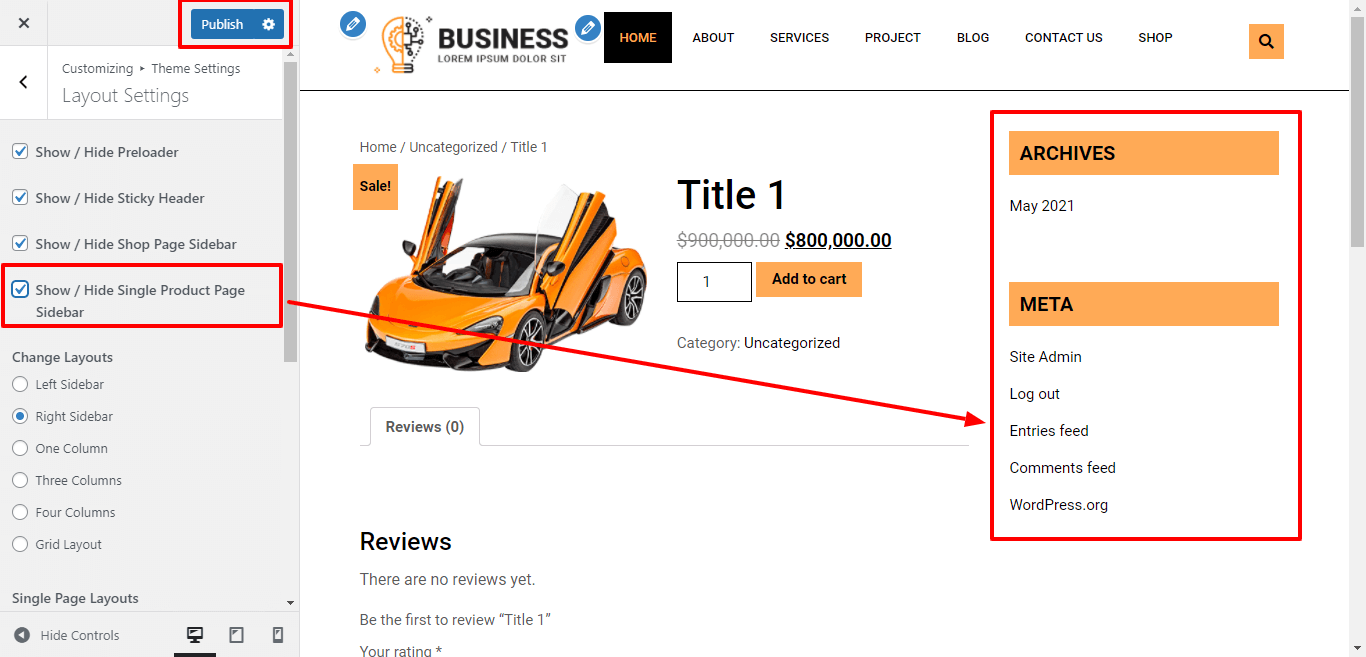
Task: Switch to desktop preview device icon
Action: [x=195, y=635]
